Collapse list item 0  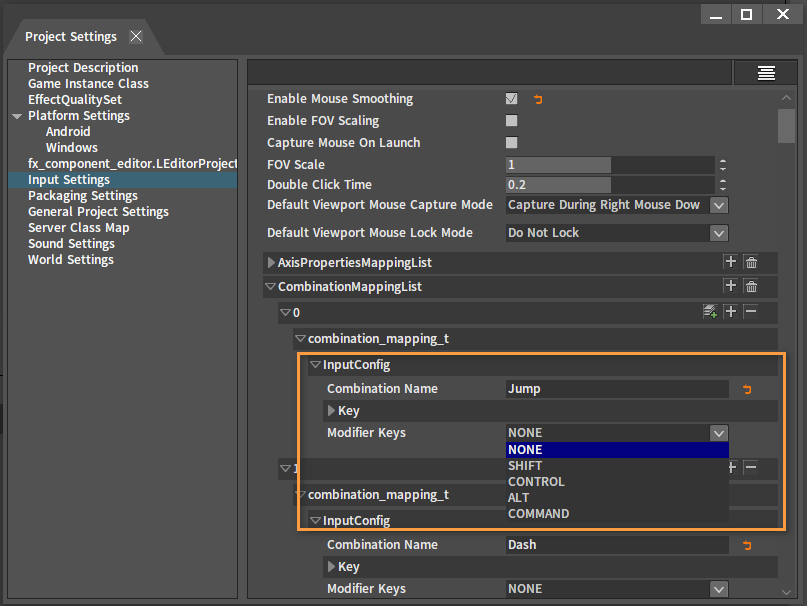pos(285,313)
